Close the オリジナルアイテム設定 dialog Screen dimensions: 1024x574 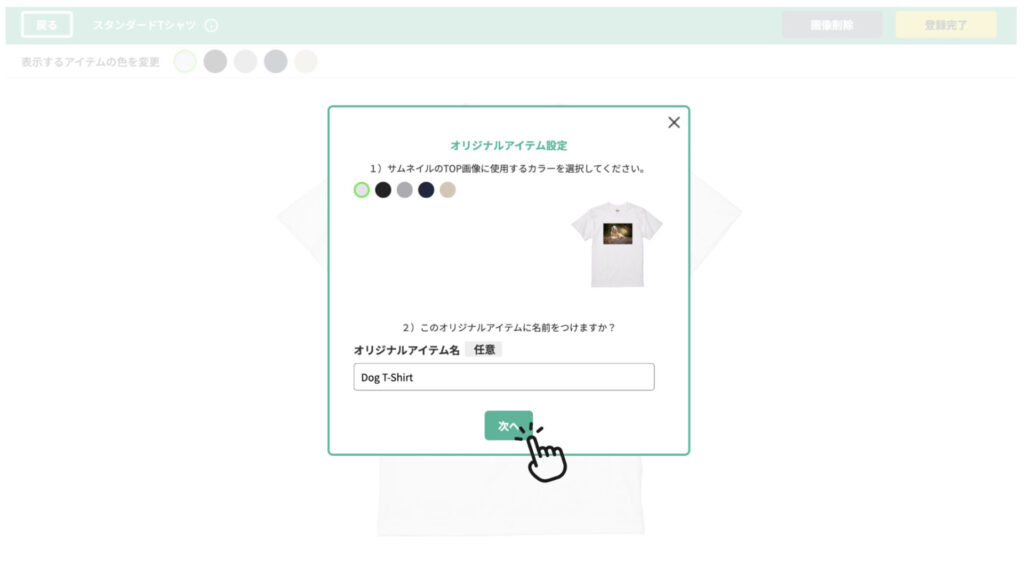pos(674,122)
